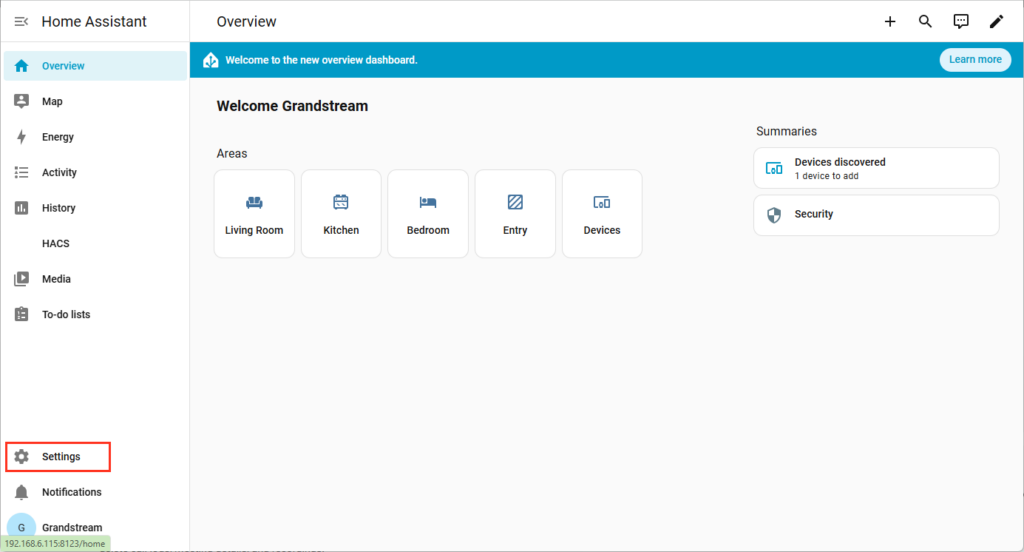Image resolution: width=1024 pixels, height=552 pixels.
Task: Collapse the sidebar with the menu icon
Action: pyautogui.click(x=22, y=22)
